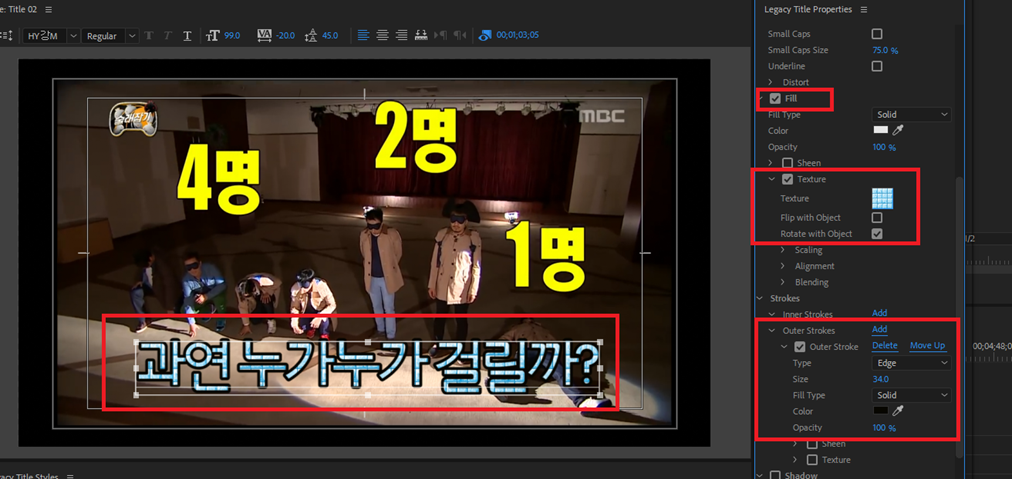Align text left in title toolbar
Image resolution: width=1012 pixels, height=479 pixels.
[363, 35]
